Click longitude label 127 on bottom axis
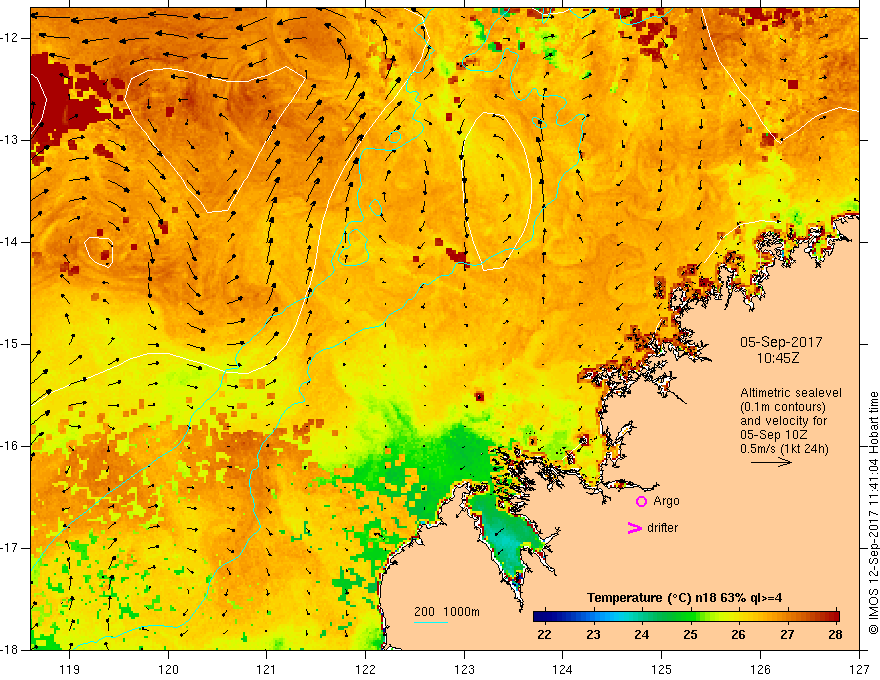The image size is (880, 680). click(x=859, y=669)
